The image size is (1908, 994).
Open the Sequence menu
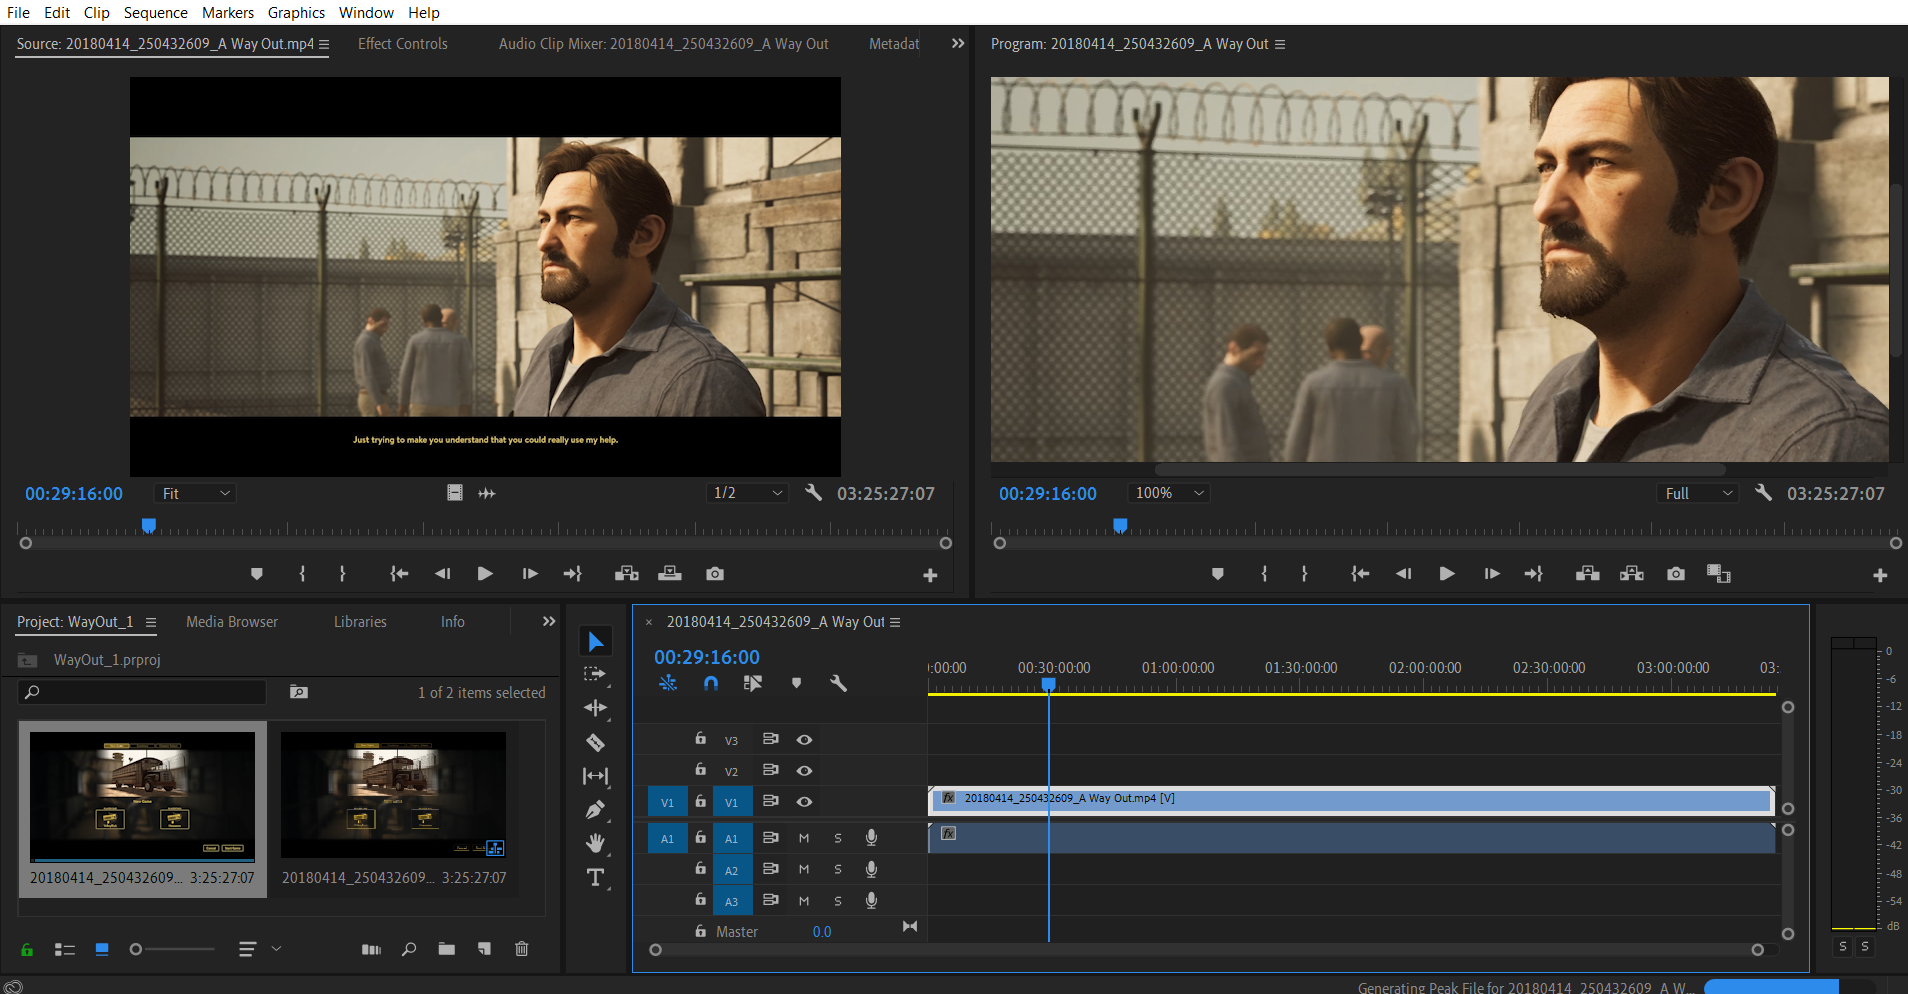coord(155,12)
